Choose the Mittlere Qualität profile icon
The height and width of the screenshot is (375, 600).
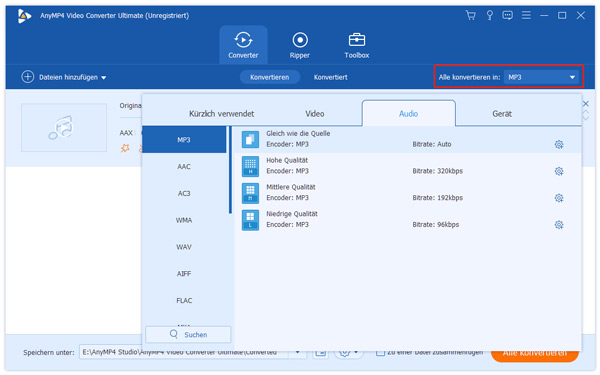250,193
